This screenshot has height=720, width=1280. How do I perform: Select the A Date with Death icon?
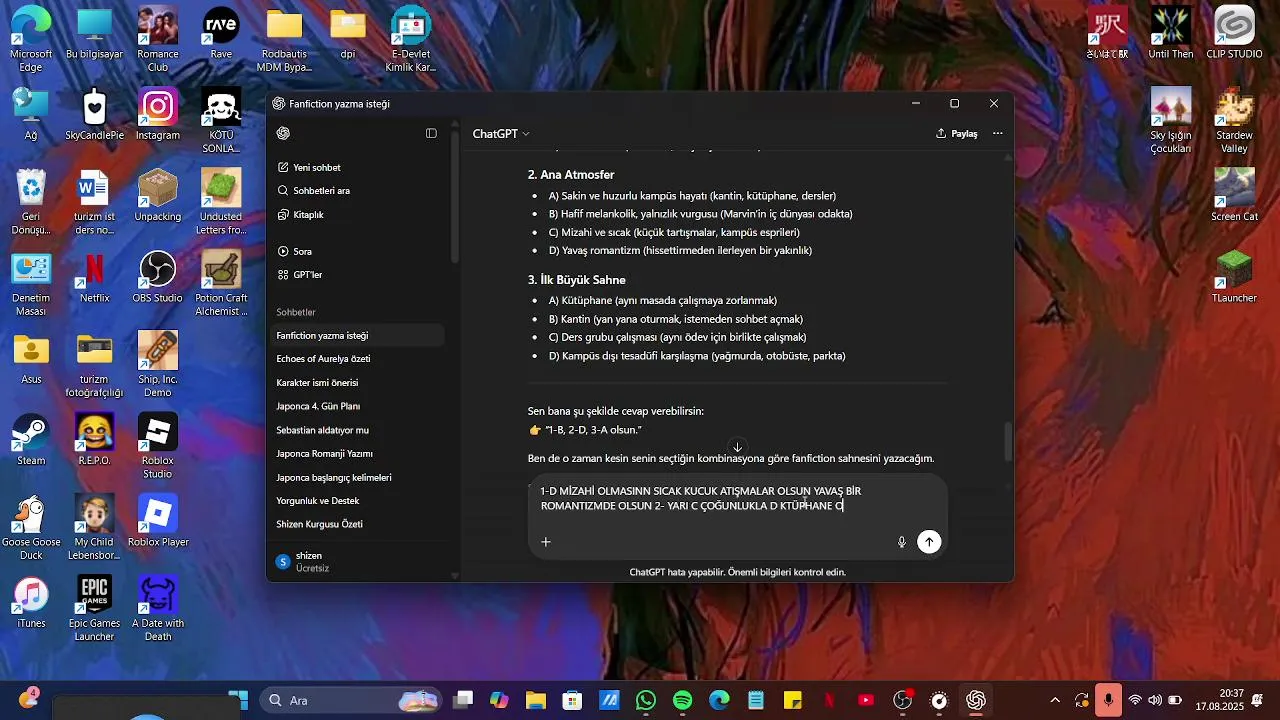pyautogui.click(x=158, y=609)
